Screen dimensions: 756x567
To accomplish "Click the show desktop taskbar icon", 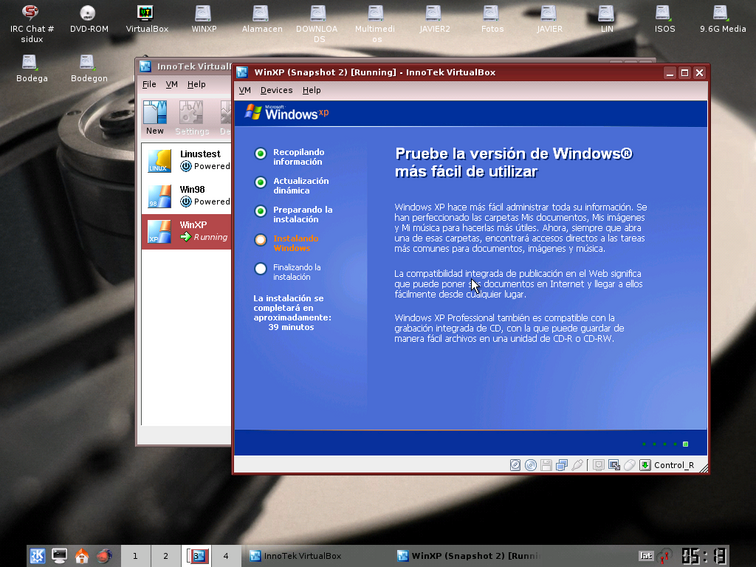I will tap(59, 556).
